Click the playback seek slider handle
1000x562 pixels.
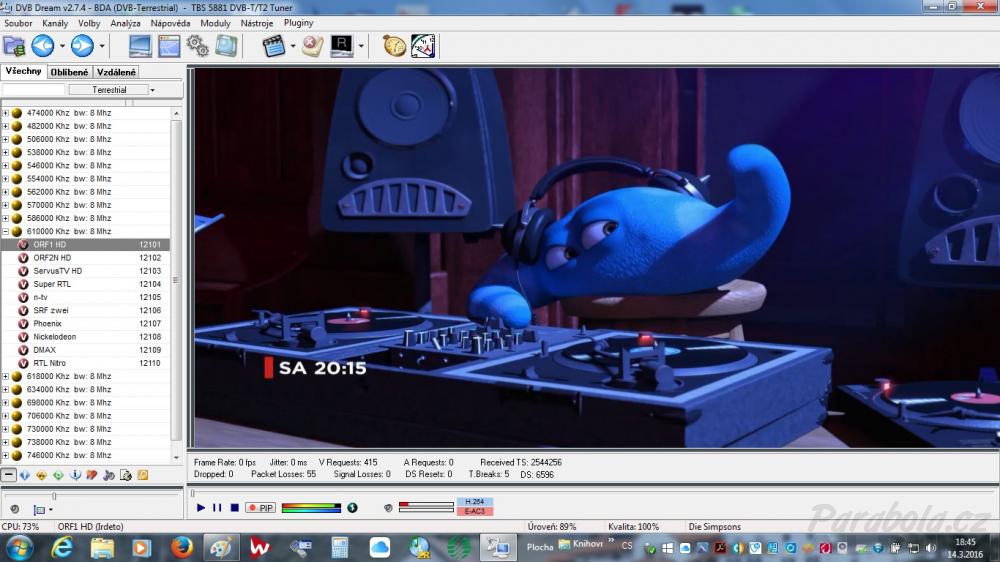(192, 493)
